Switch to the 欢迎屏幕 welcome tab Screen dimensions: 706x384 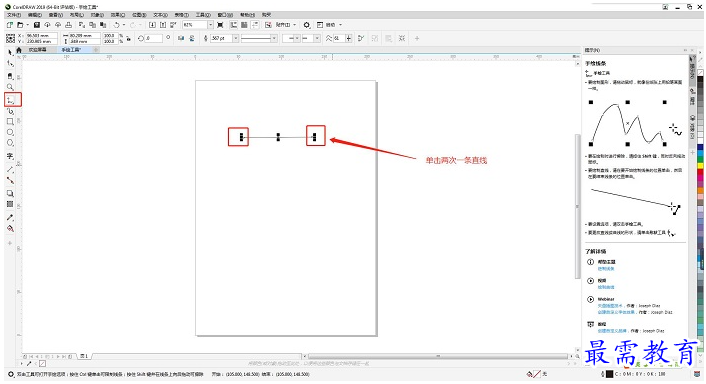(37, 50)
